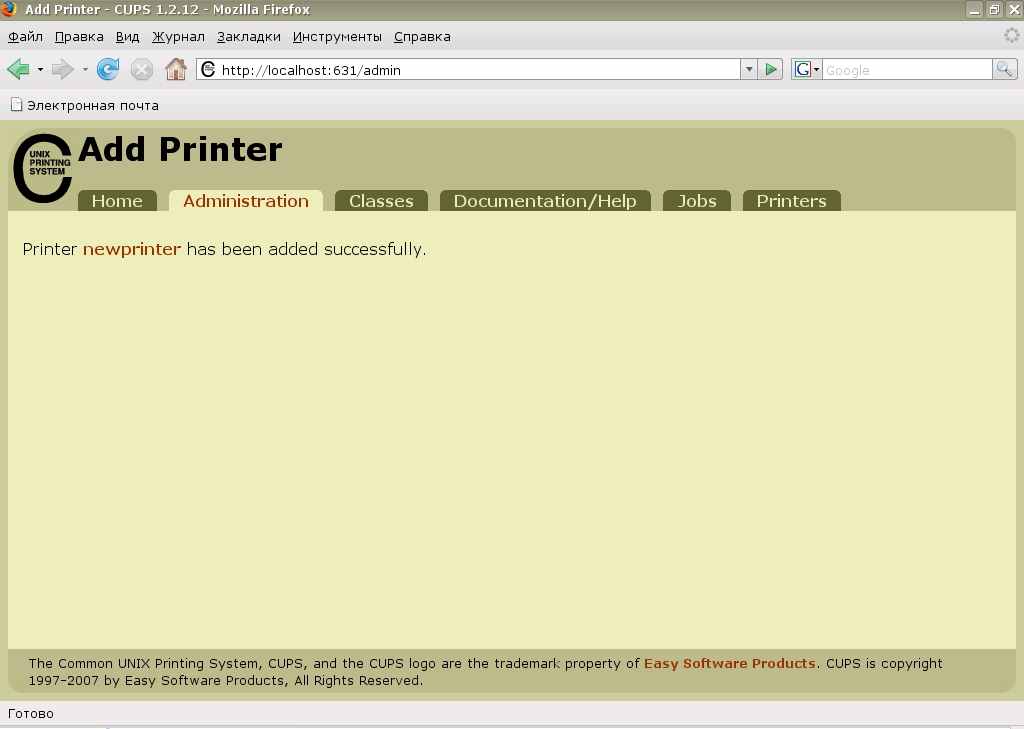The image size is (1024, 729).
Task: Click the CUPS site icon in the address bar
Action: point(208,69)
